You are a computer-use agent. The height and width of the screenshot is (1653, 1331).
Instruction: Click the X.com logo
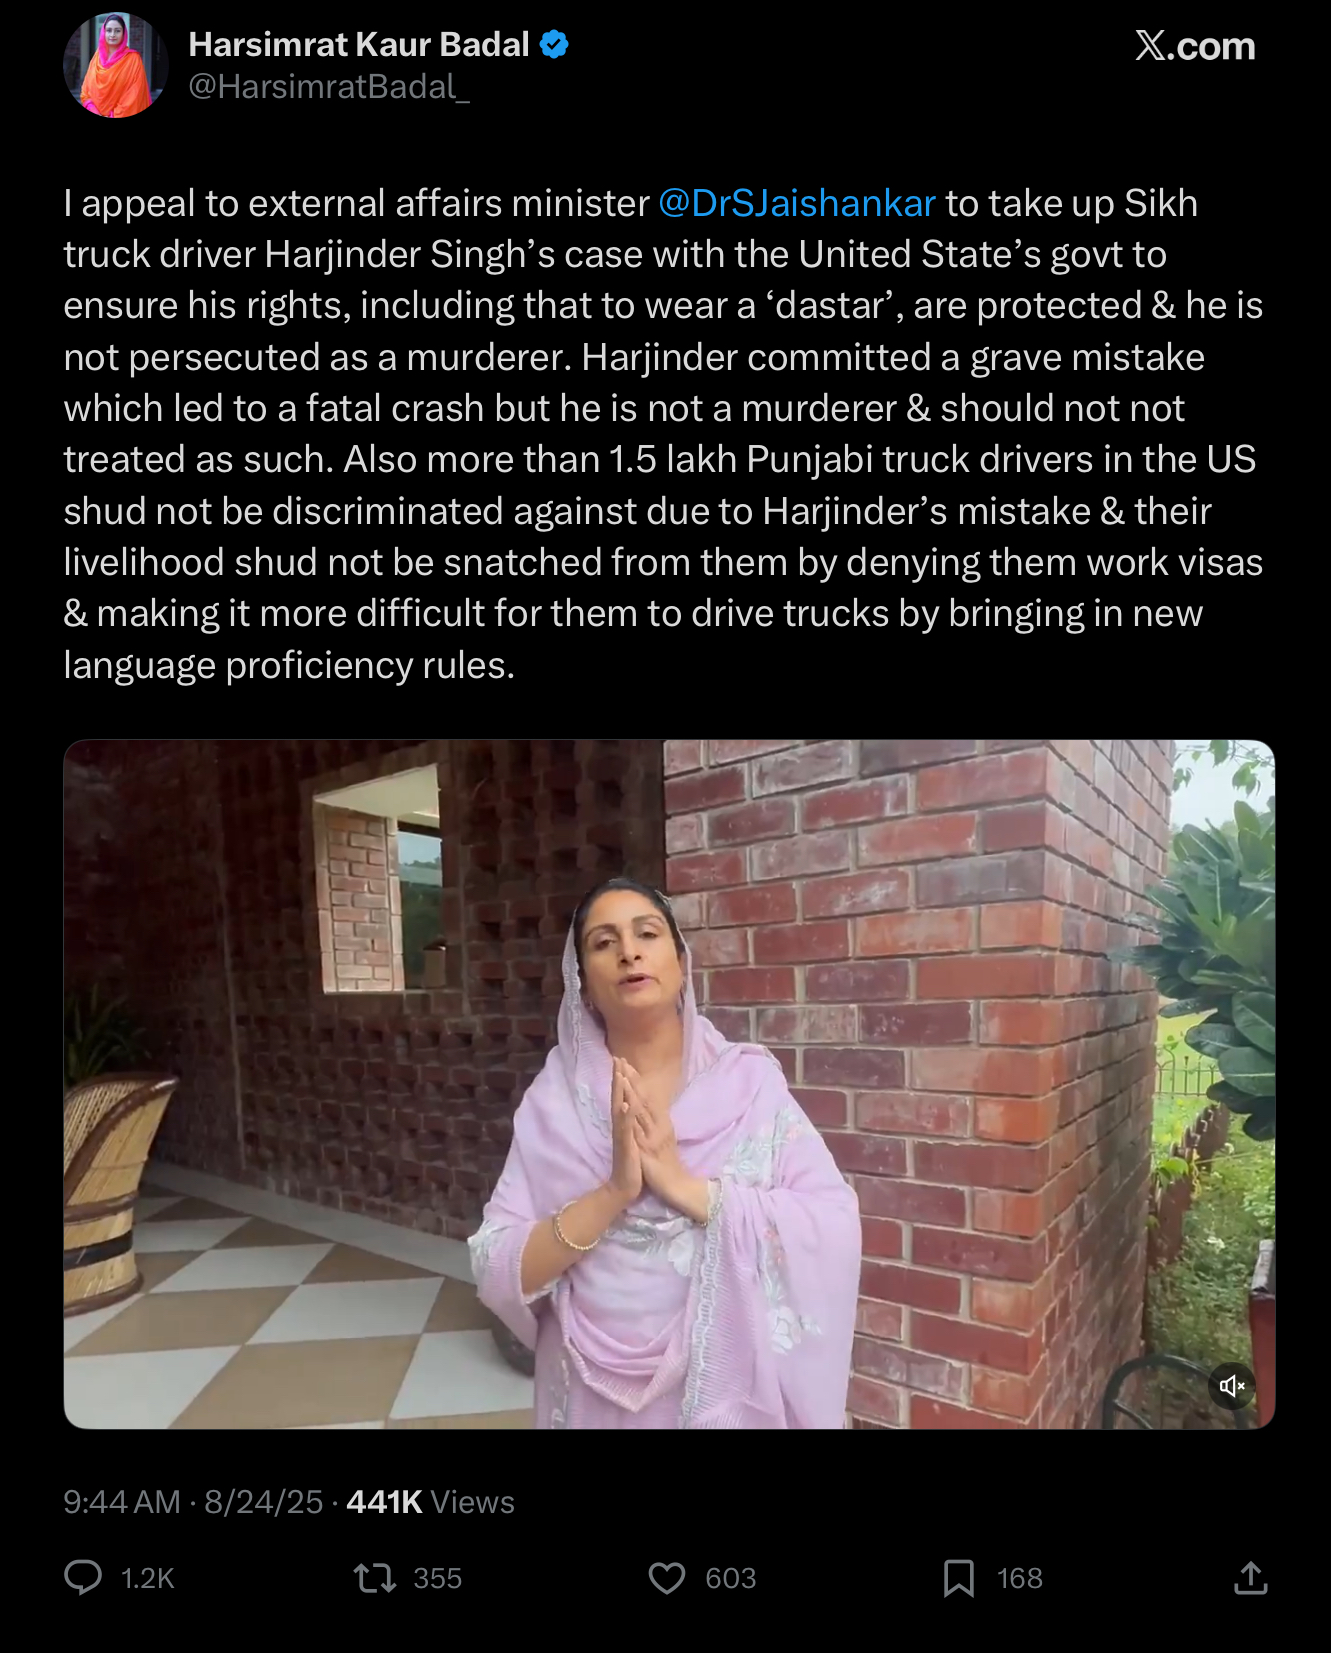click(x=1194, y=46)
